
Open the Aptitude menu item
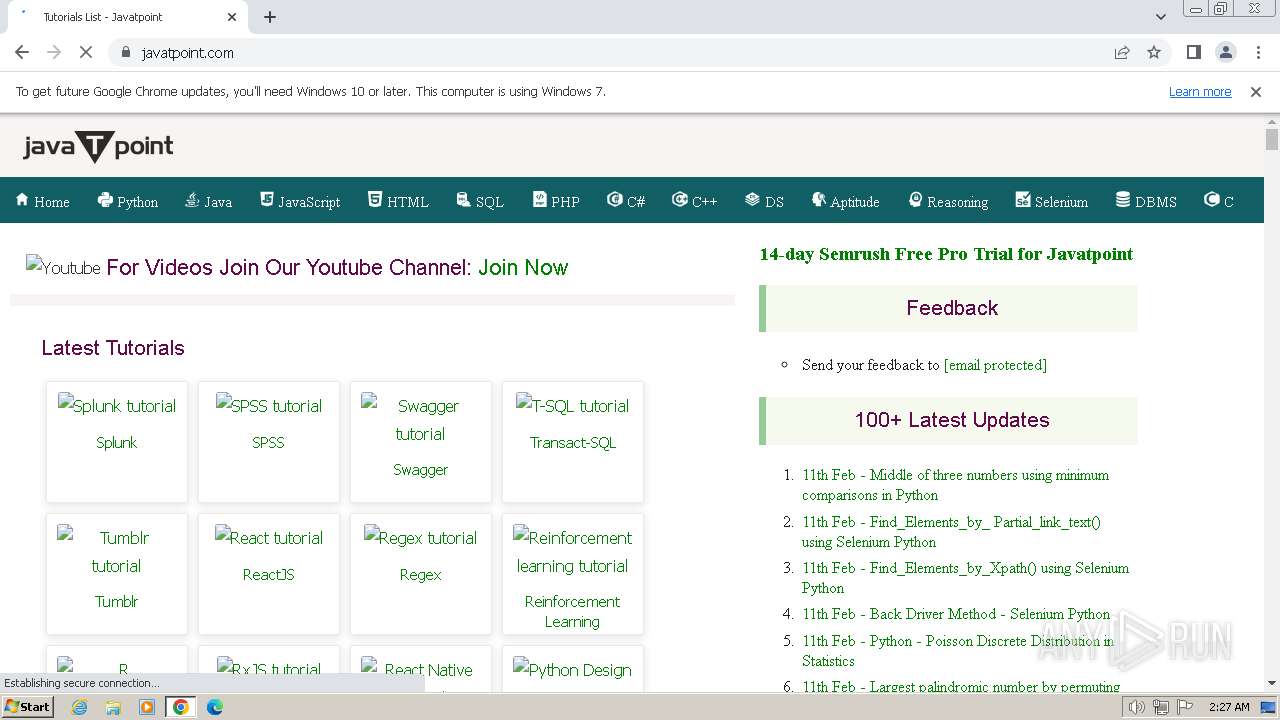pyautogui.click(x=846, y=201)
